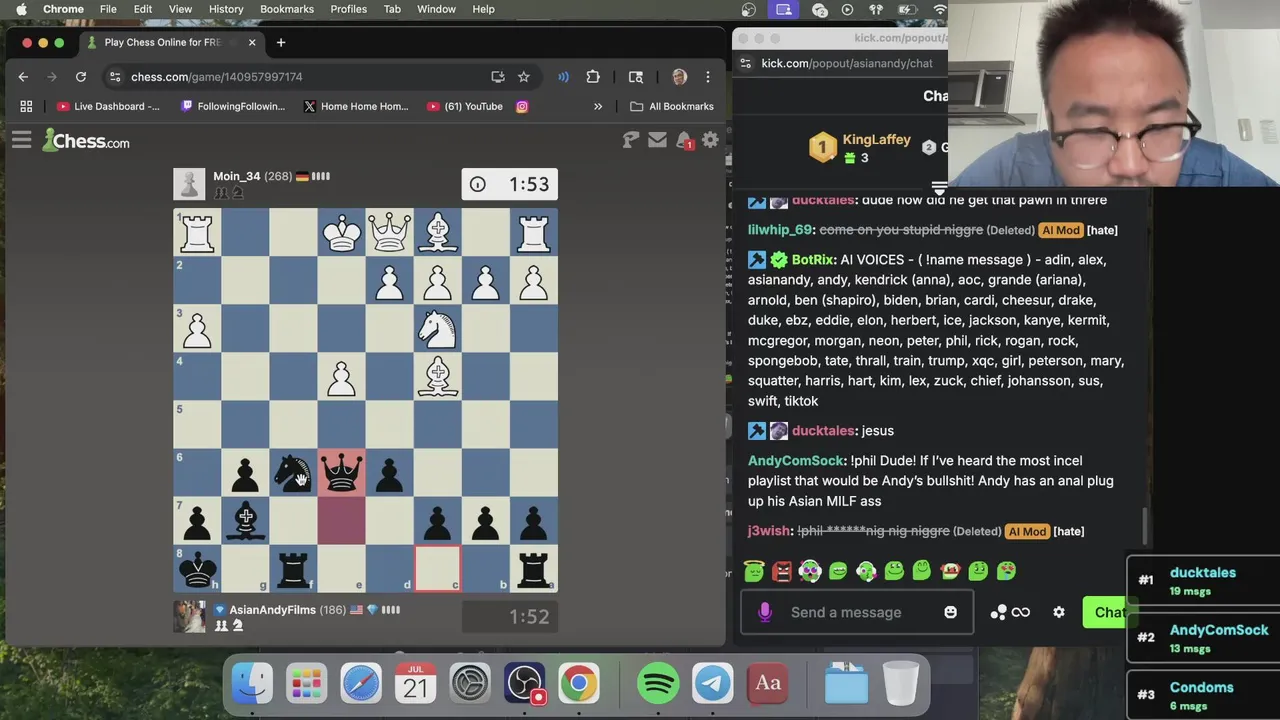
Task: Open Chrome extensions puzzle icon
Action: [593, 77]
